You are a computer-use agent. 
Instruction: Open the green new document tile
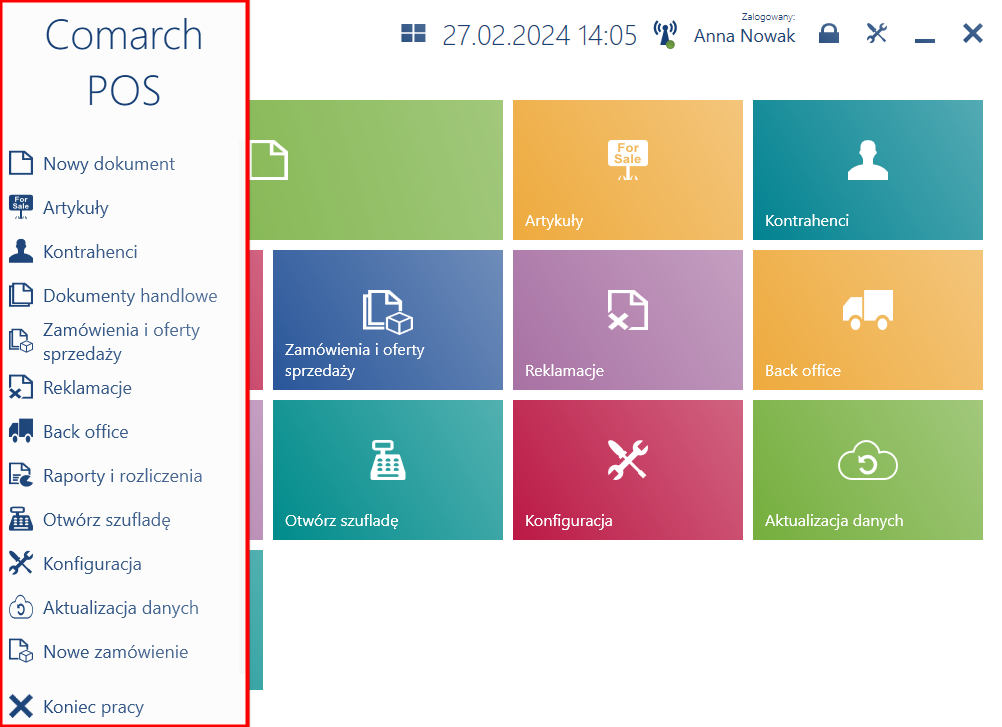[x=376, y=170]
